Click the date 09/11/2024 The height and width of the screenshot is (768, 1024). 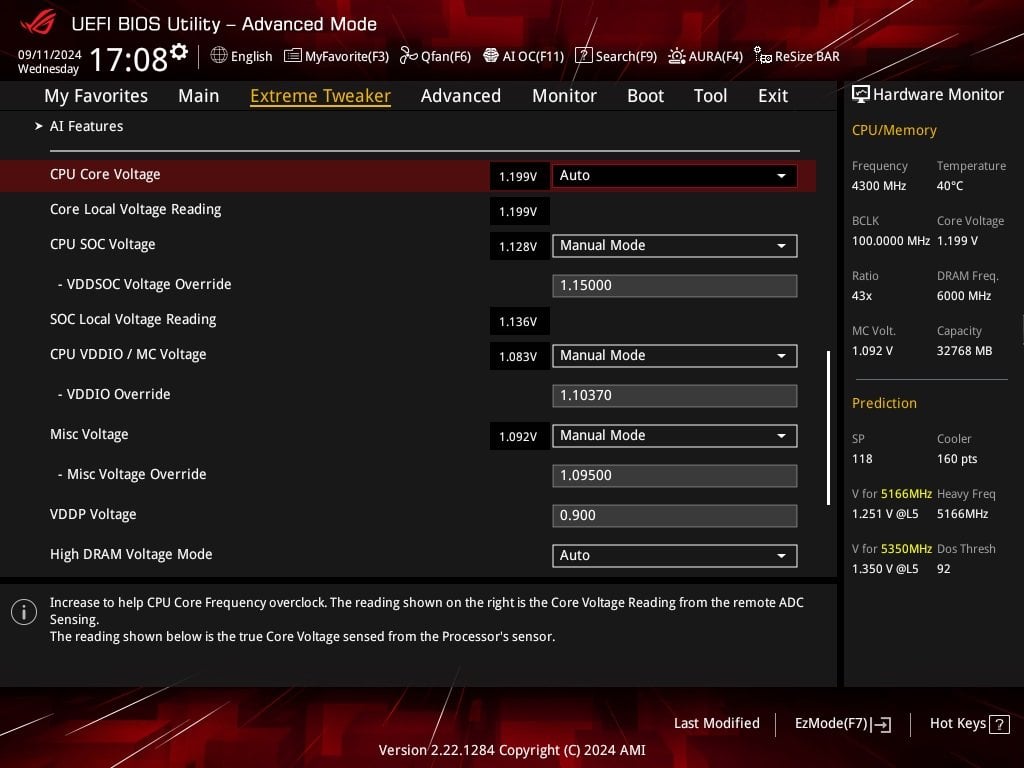point(50,55)
